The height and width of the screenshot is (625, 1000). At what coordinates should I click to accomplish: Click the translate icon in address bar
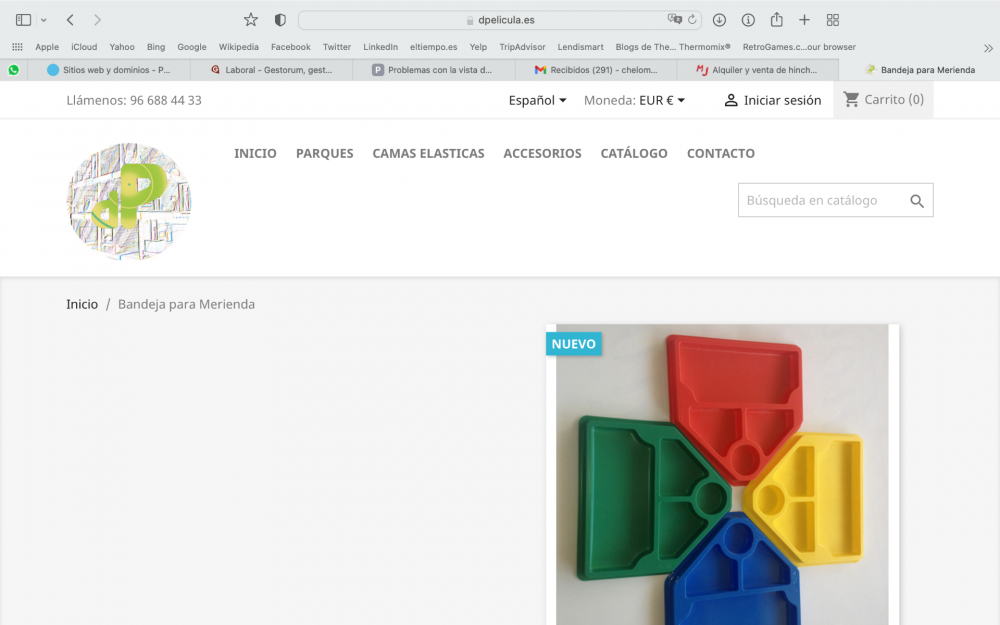pos(674,19)
